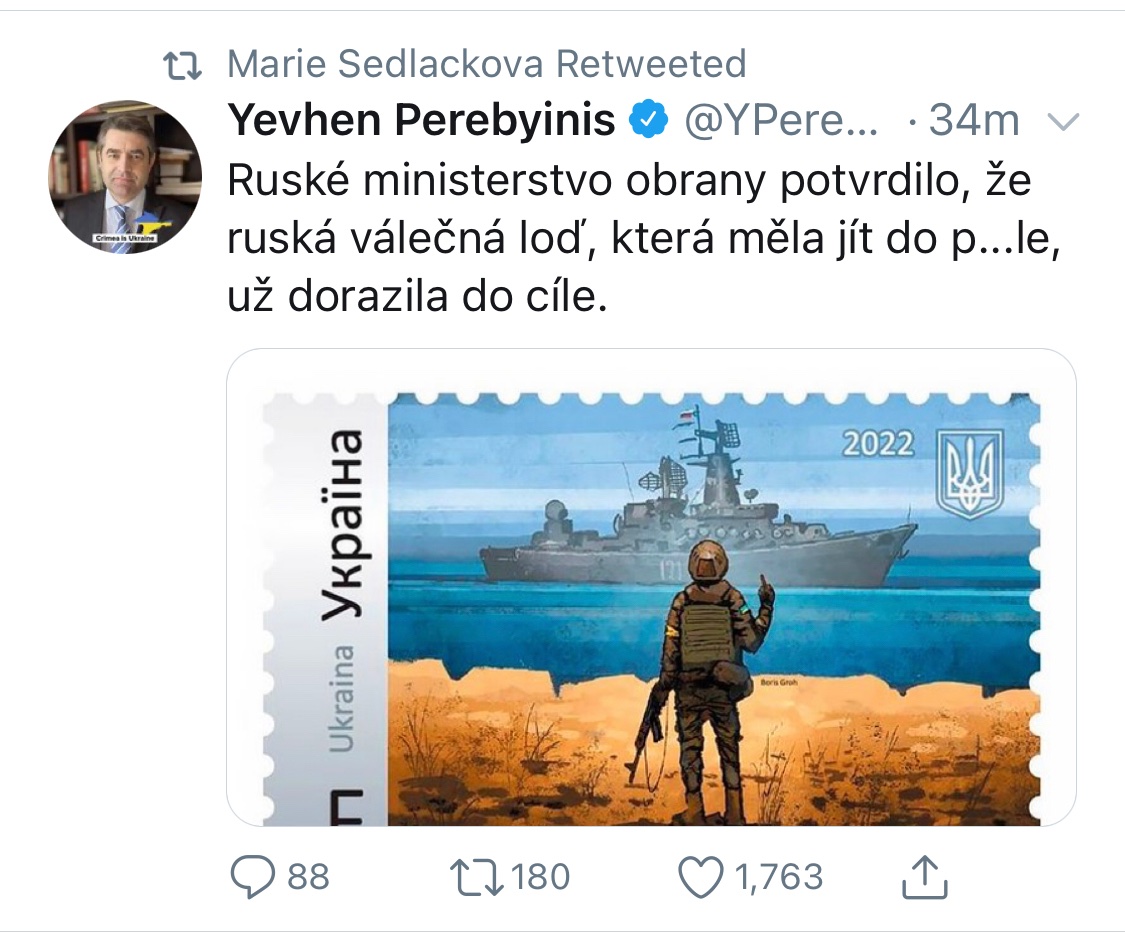Click the Yevhen Perebyinis display name
1125x949 pixels.
[x=421, y=121]
